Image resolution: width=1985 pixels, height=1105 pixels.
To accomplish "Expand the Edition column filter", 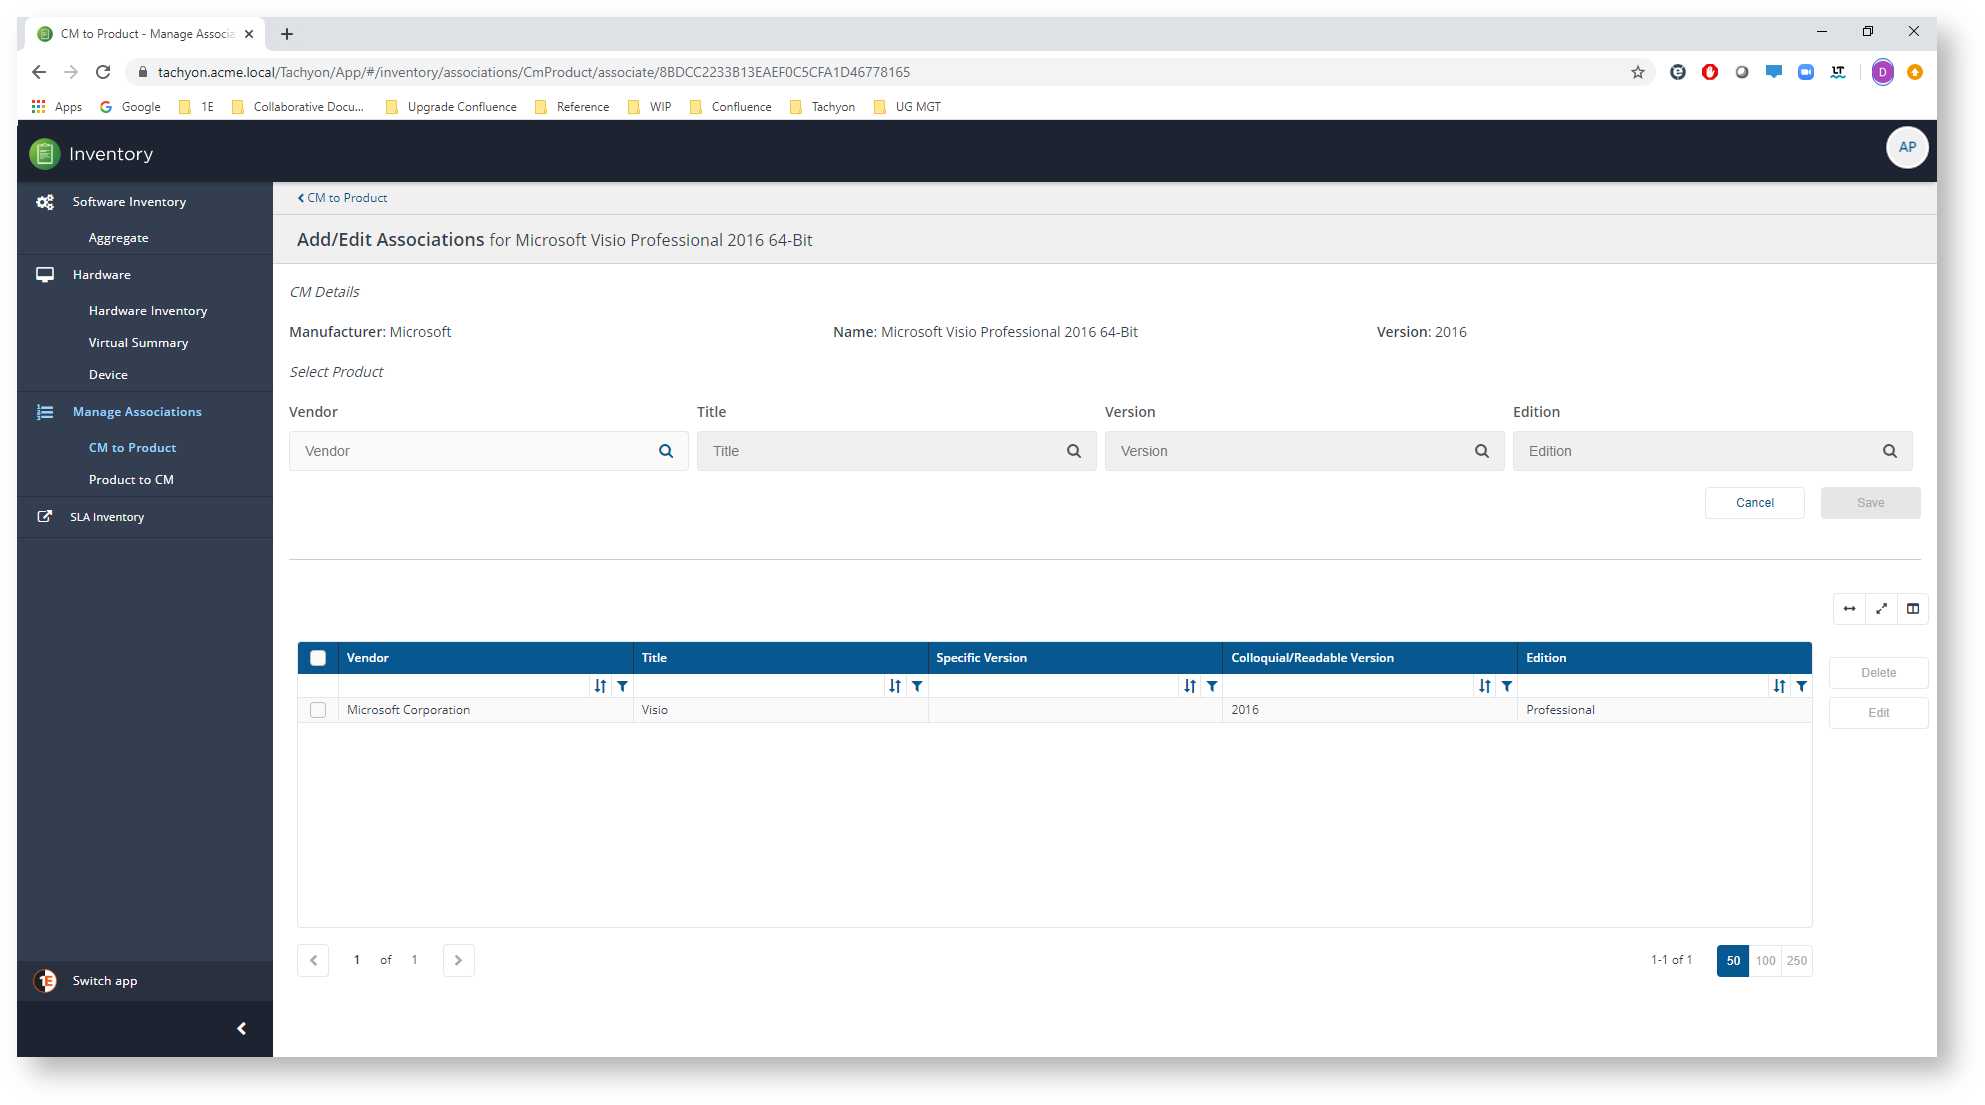I will click(1801, 686).
